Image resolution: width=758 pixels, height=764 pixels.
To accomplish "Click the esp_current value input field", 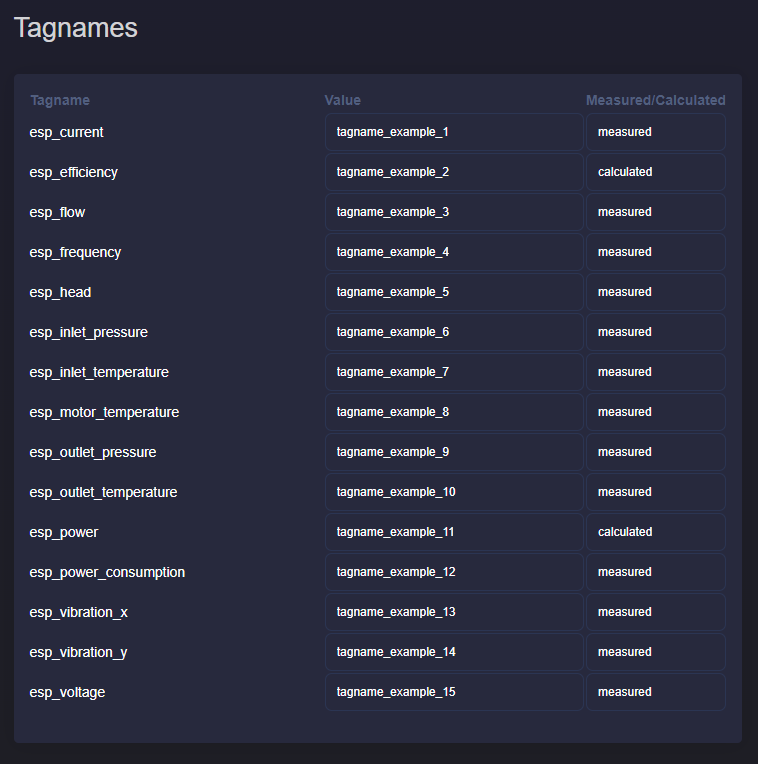I will pyautogui.click(x=453, y=132).
